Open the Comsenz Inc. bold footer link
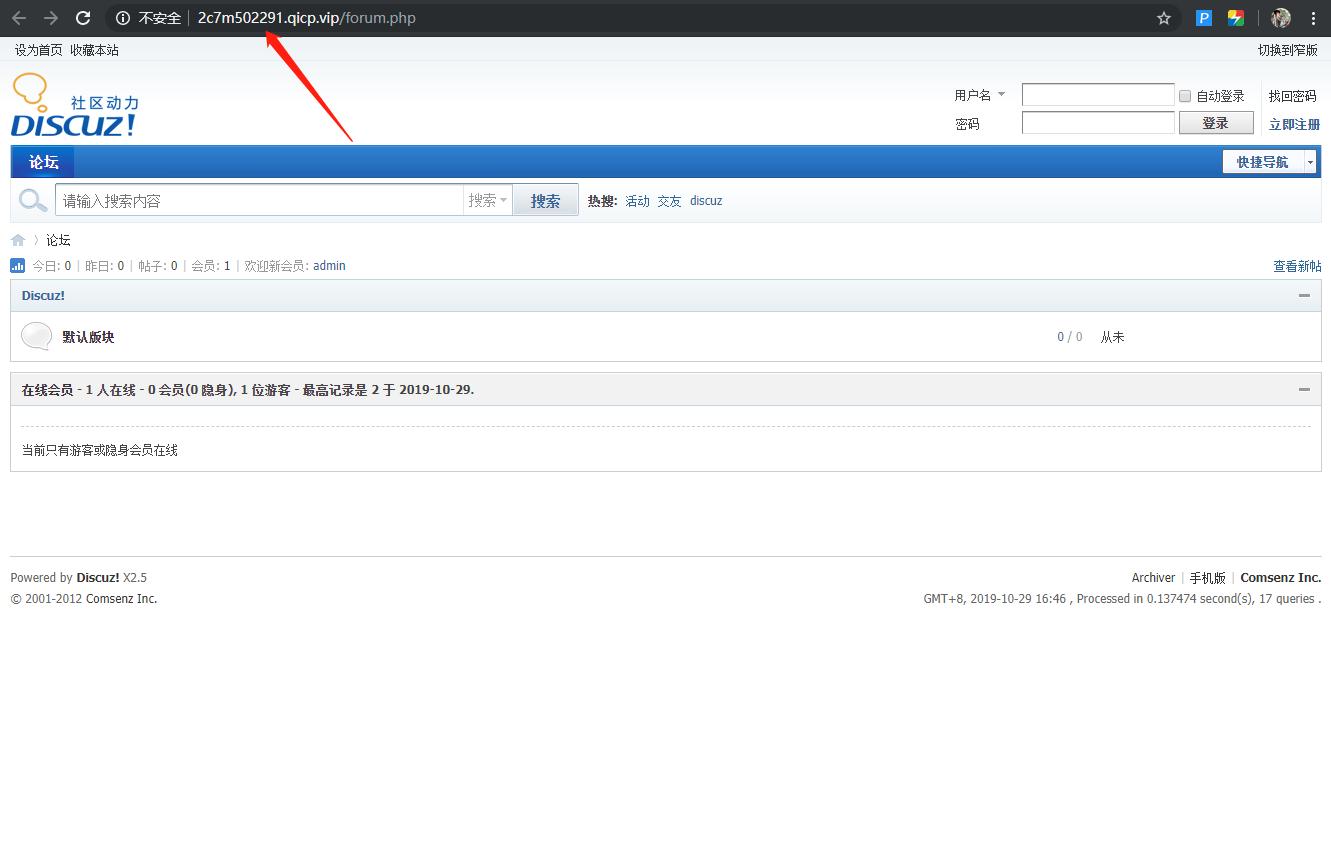 (x=1281, y=578)
